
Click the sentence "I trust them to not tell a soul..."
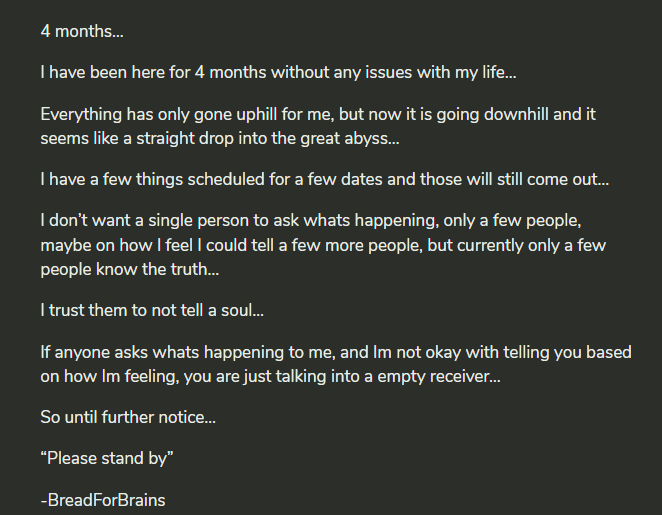coord(152,311)
